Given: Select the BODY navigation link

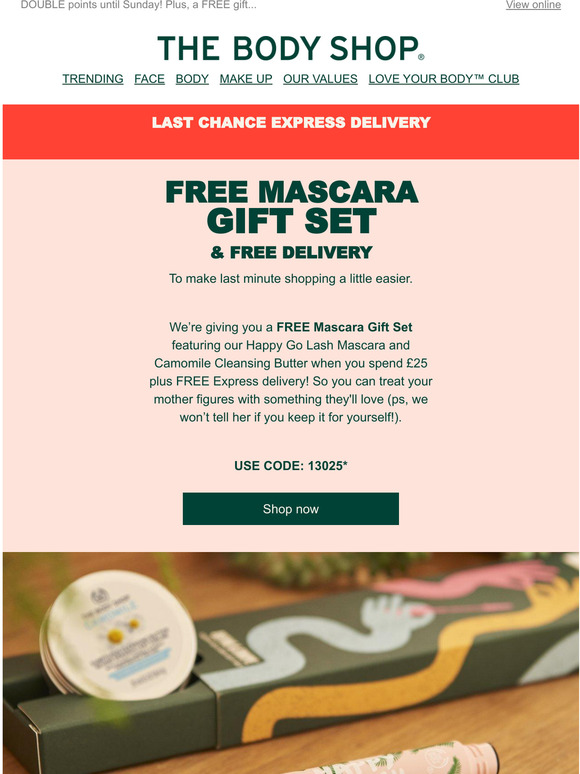Looking at the screenshot, I should [x=192, y=79].
